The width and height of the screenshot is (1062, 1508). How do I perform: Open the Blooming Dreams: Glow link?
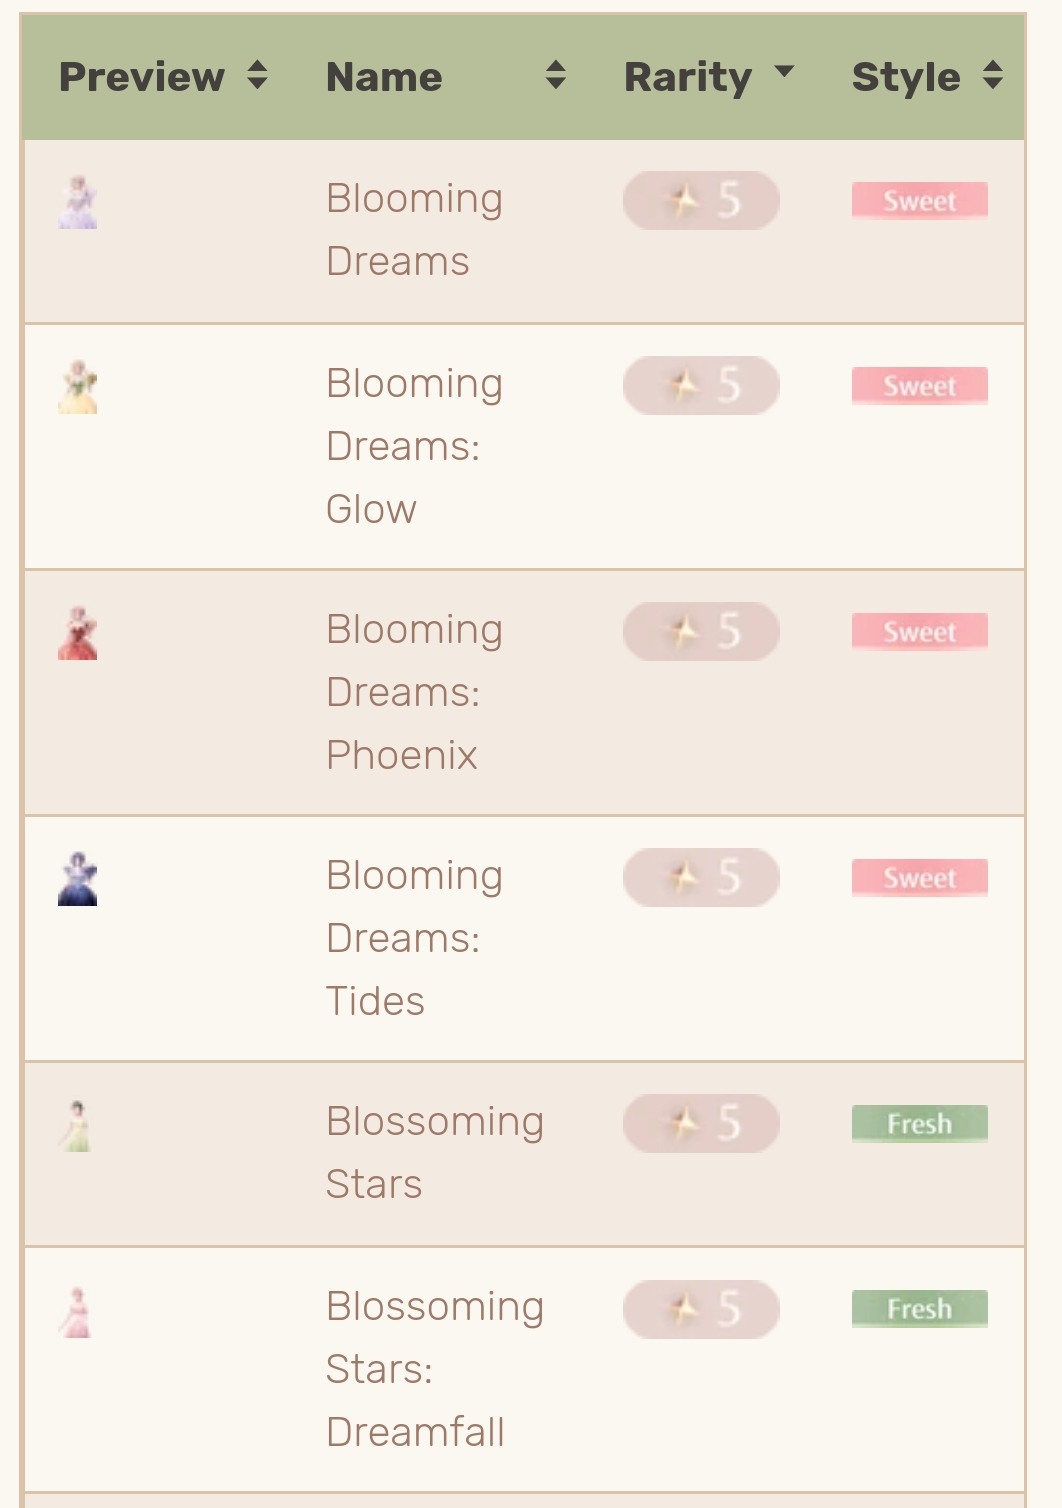pyautogui.click(x=414, y=446)
